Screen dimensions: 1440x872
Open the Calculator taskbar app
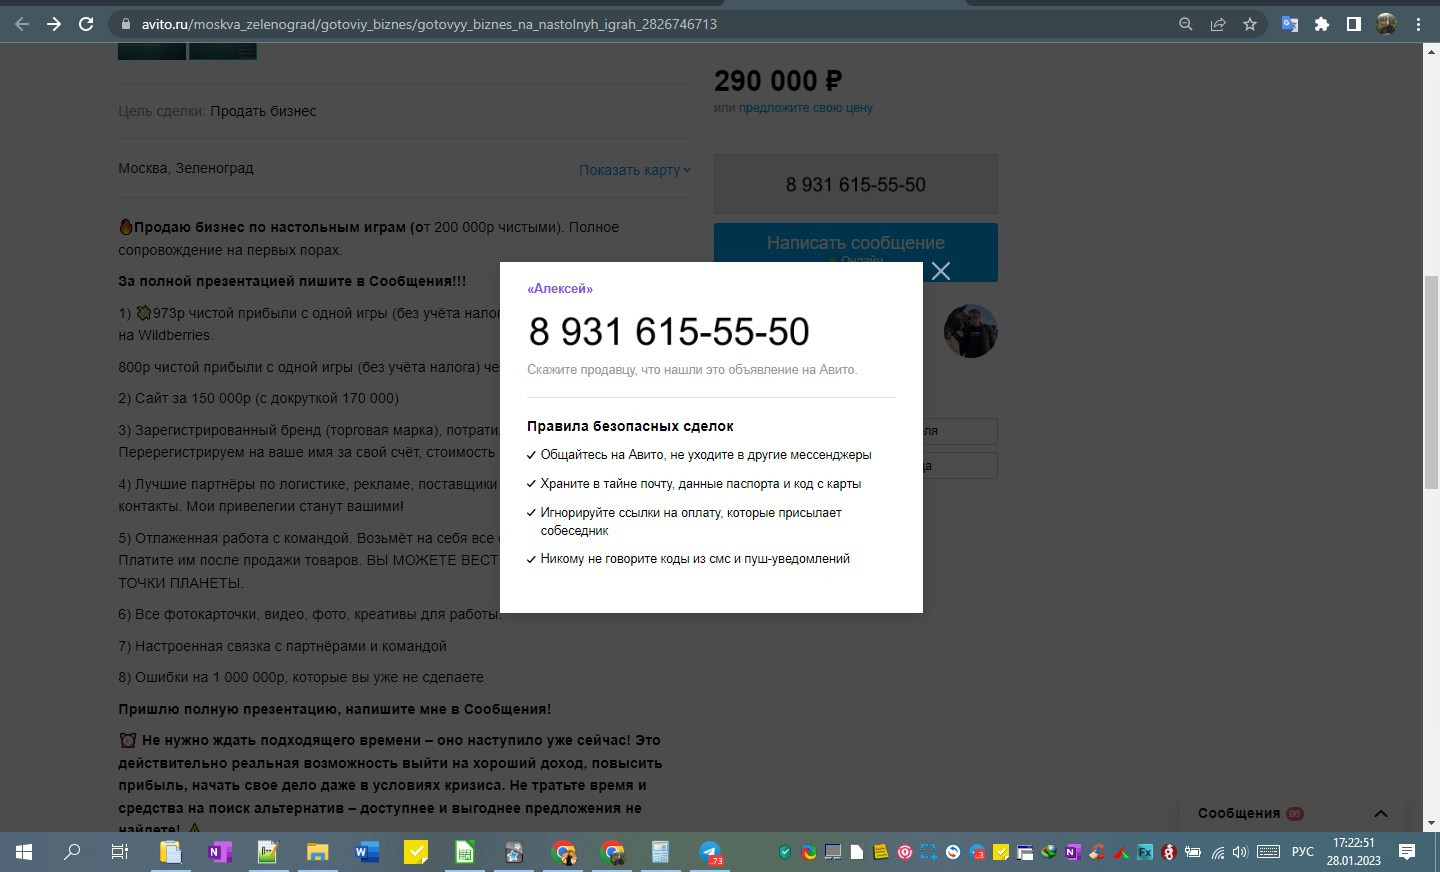(660, 852)
